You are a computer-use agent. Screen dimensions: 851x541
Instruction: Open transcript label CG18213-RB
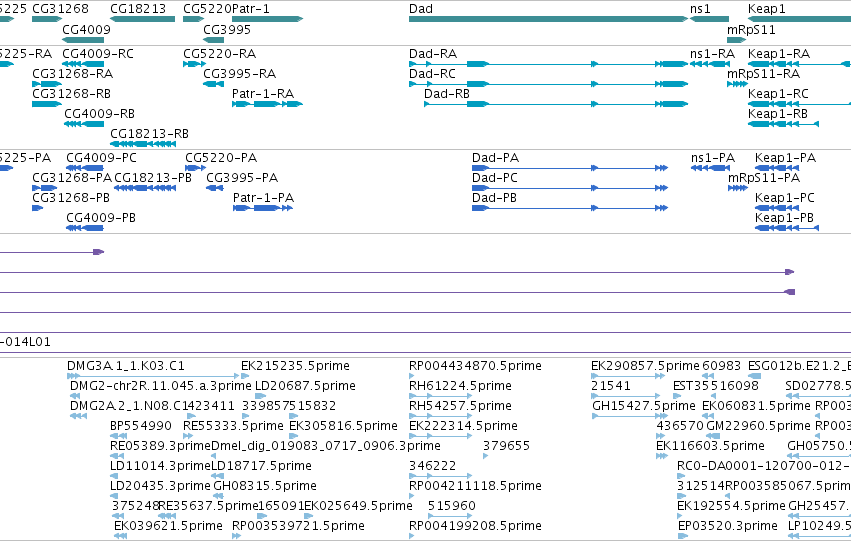pyautogui.click(x=149, y=134)
